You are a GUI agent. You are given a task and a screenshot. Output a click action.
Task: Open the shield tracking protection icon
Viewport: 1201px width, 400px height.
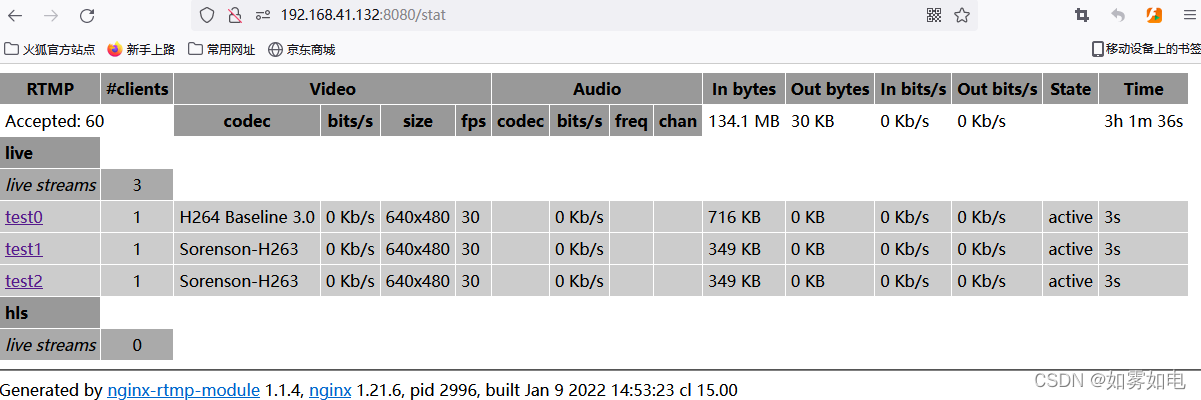pyautogui.click(x=207, y=15)
